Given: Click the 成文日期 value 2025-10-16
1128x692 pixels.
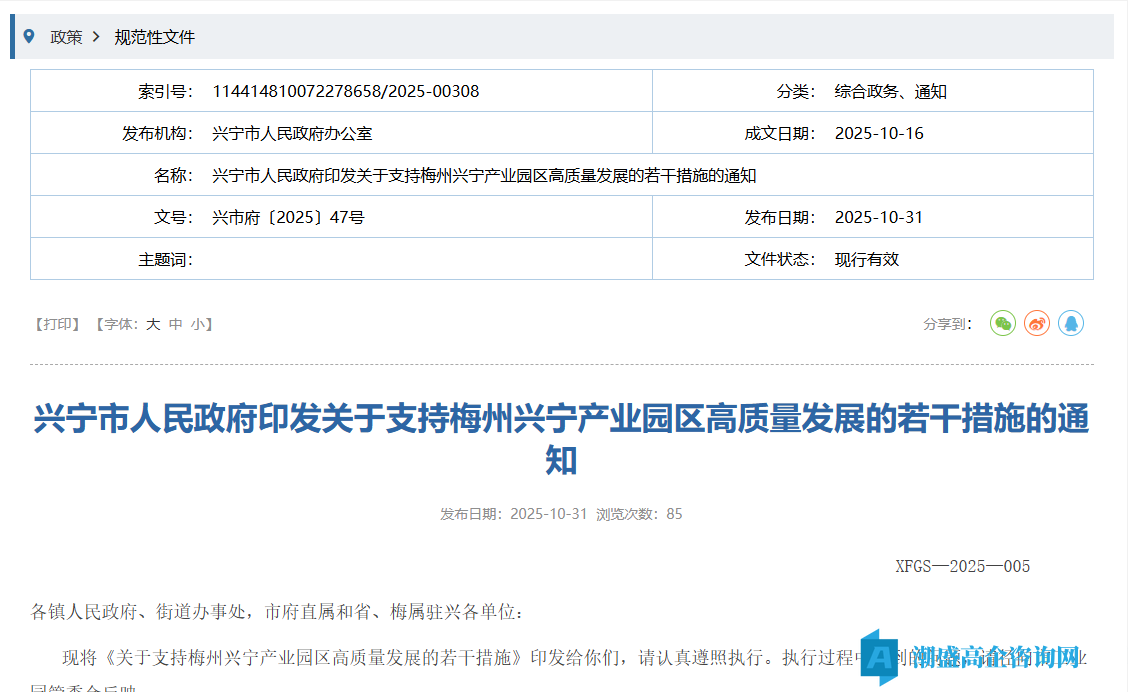Looking at the screenshot, I should [878, 132].
